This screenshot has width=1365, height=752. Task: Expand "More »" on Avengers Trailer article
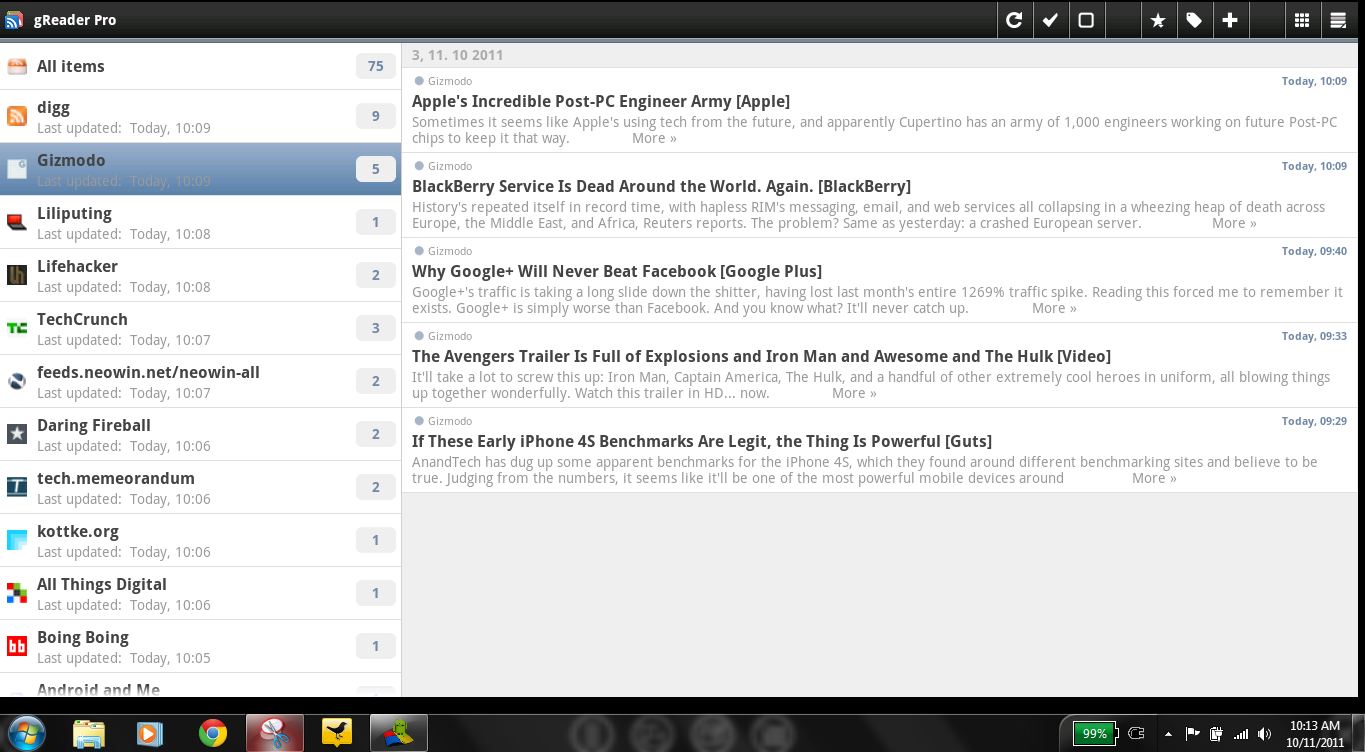tap(854, 393)
